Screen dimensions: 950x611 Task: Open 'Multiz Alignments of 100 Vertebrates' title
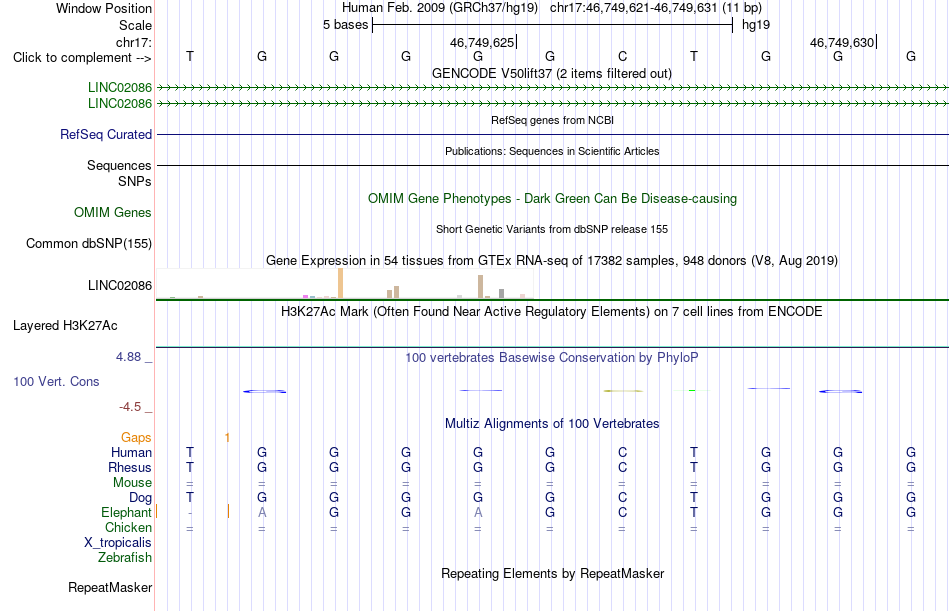tap(552, 424)
